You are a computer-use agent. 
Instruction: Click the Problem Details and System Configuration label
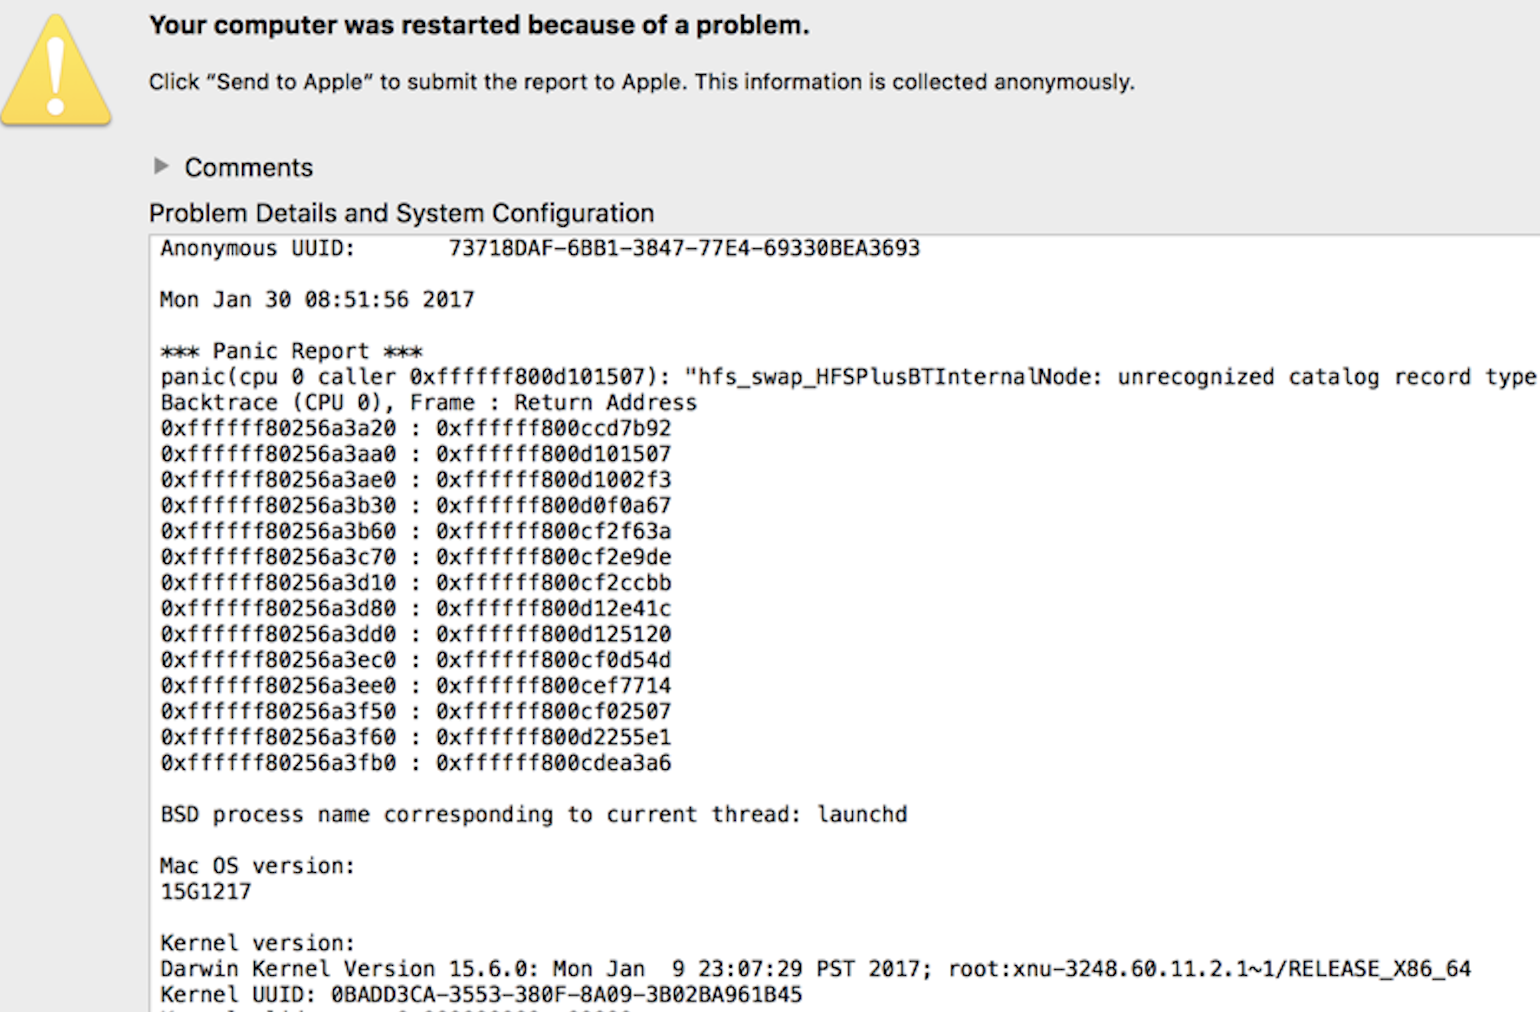click(401, 213)
